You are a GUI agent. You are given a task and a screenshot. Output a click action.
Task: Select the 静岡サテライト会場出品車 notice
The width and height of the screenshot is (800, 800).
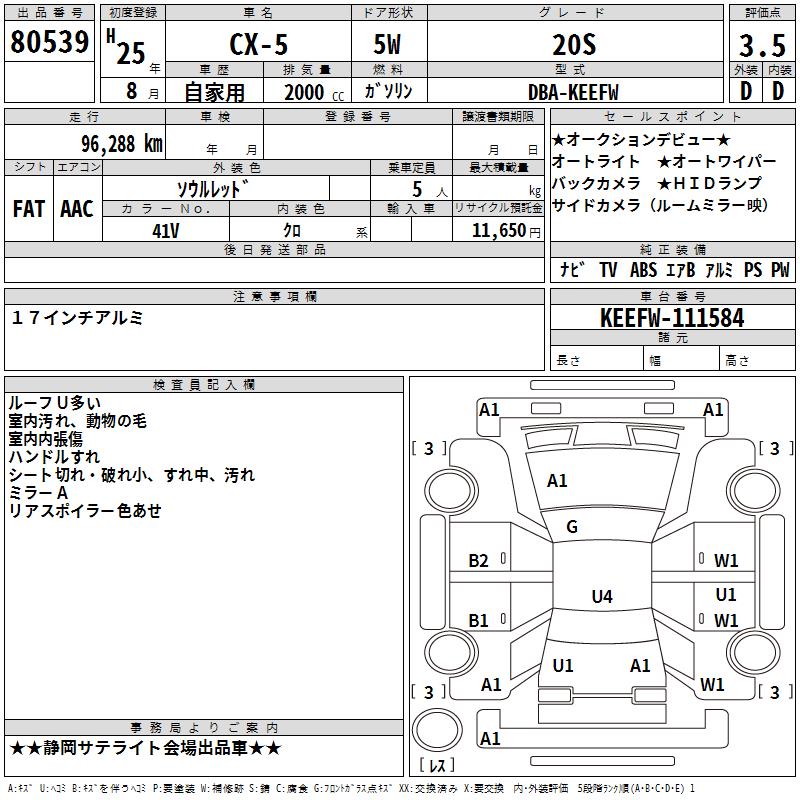coord(145,748)
